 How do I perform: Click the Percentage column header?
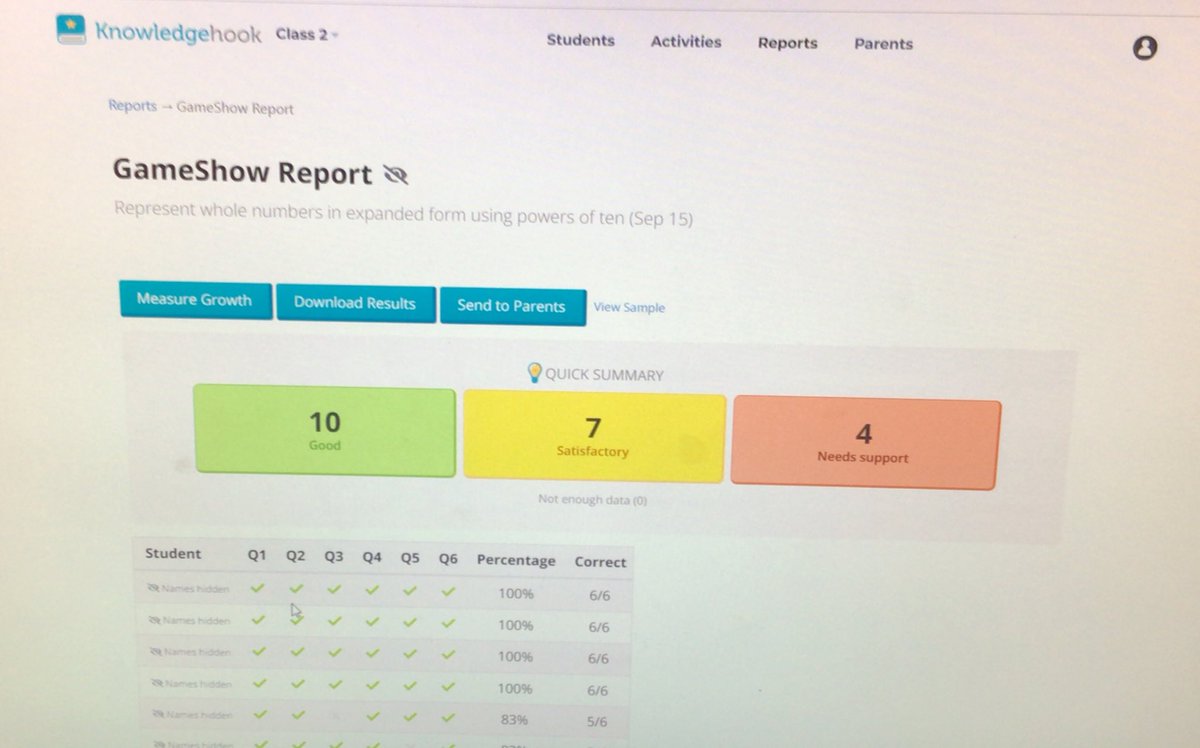(516, 560)
